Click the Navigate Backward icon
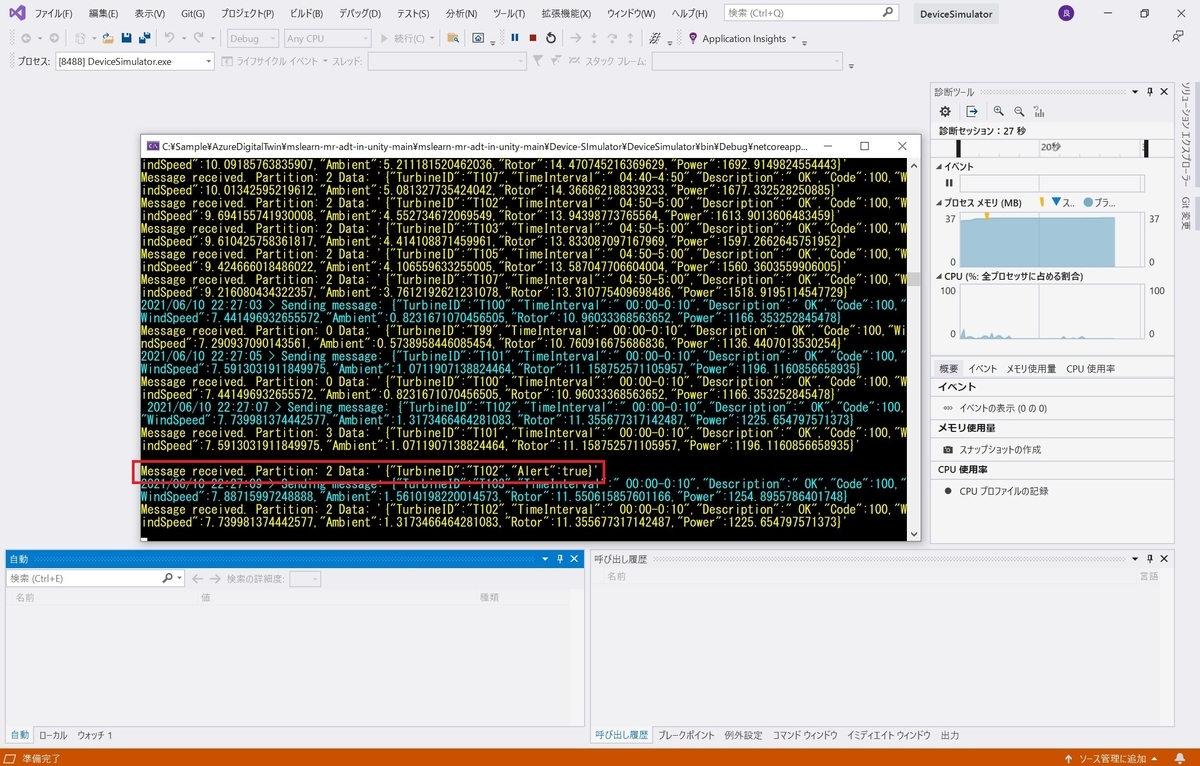The width and height of the screenshot is (1200, 766). click(26, 38)
